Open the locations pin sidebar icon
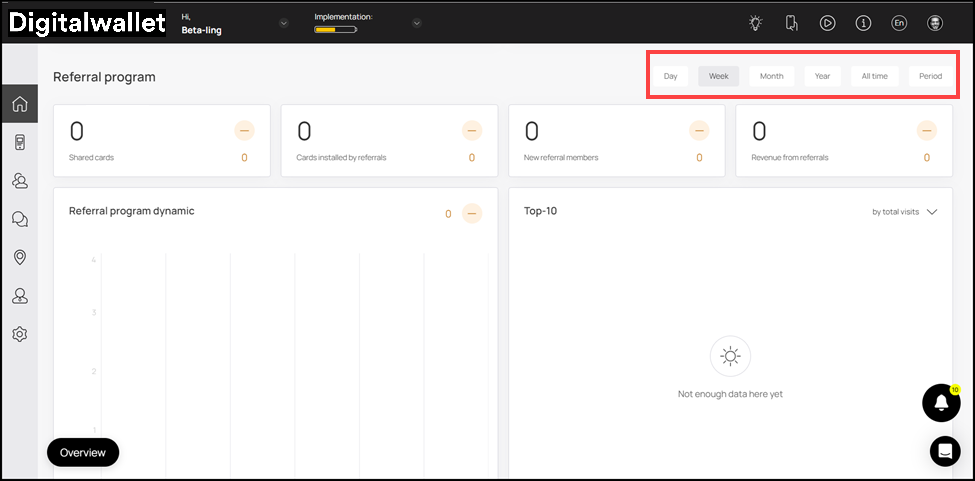 click(x=19, y=257)
